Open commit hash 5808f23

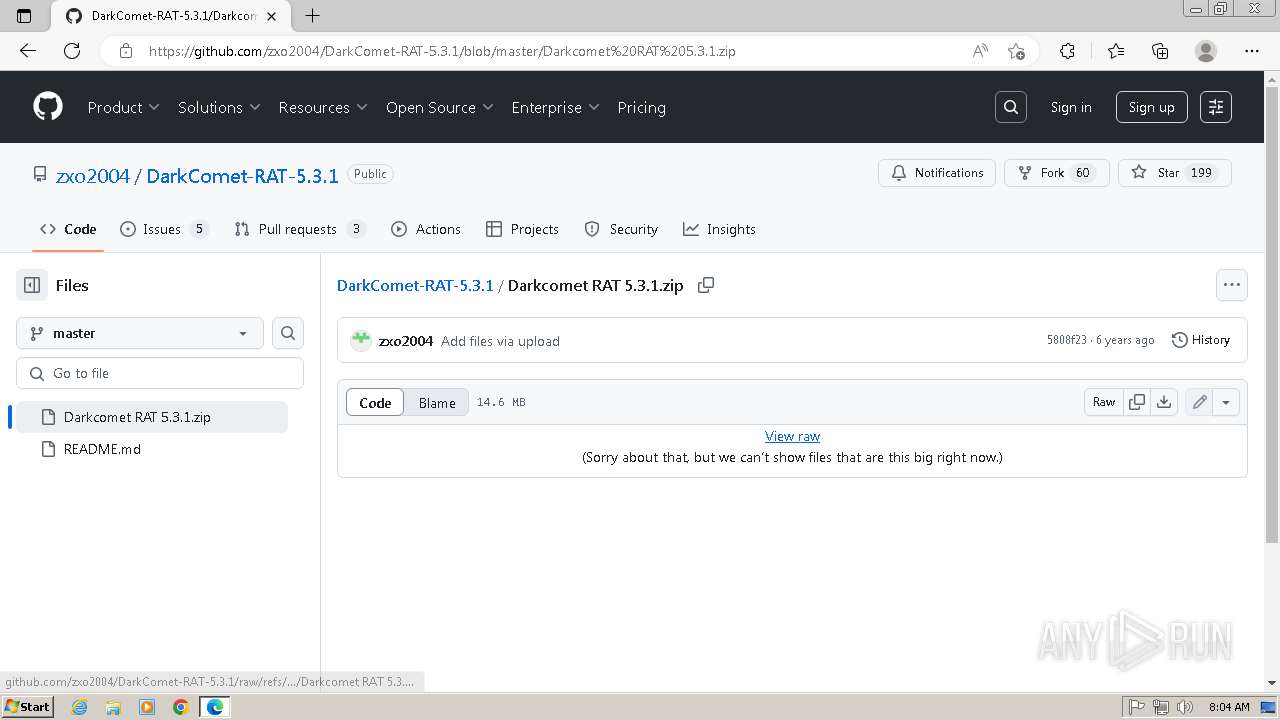click(x=1066, y=340)
